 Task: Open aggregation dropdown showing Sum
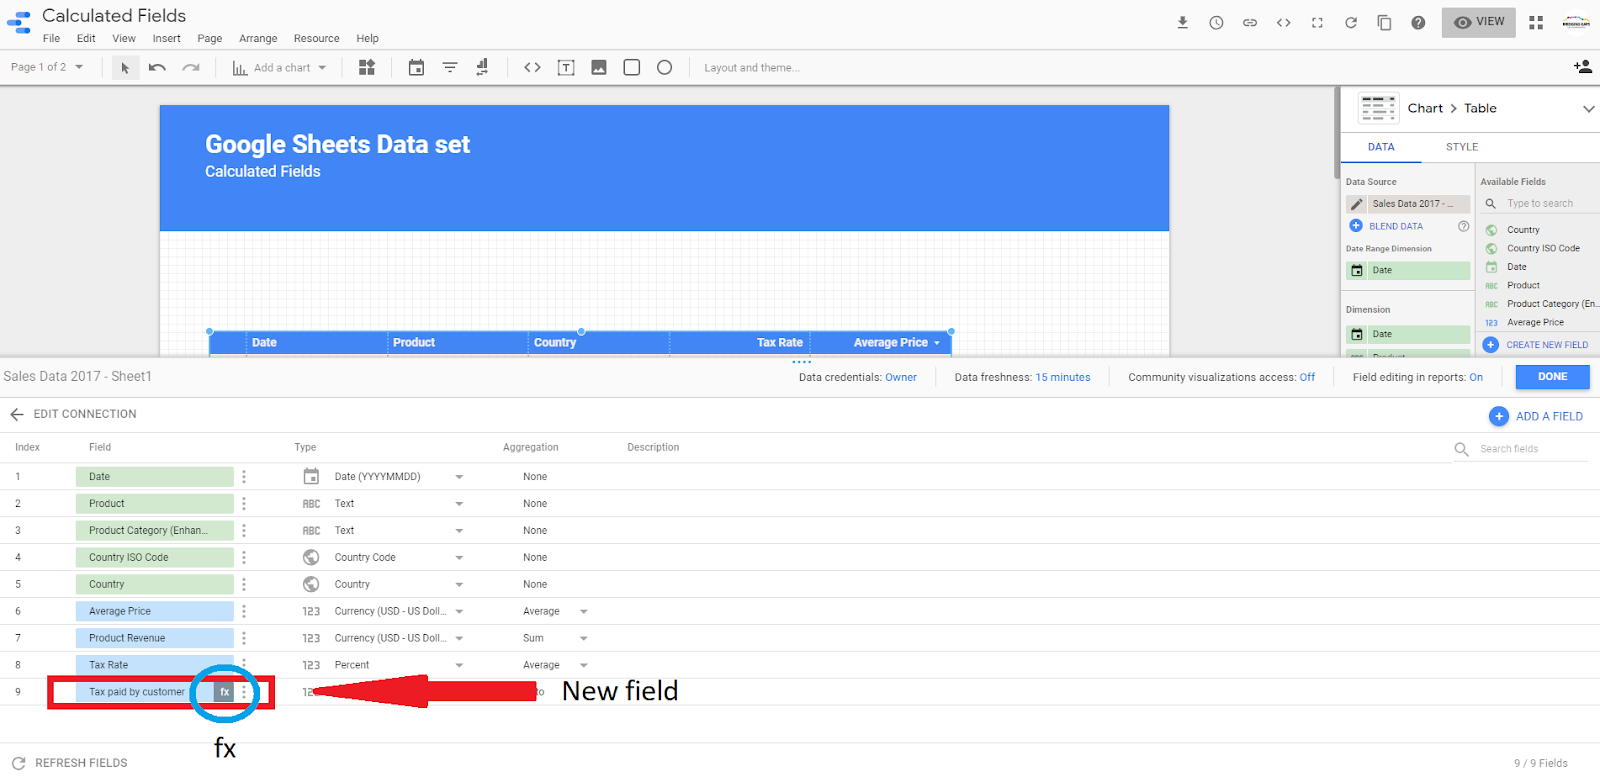(x=583, y=638)
